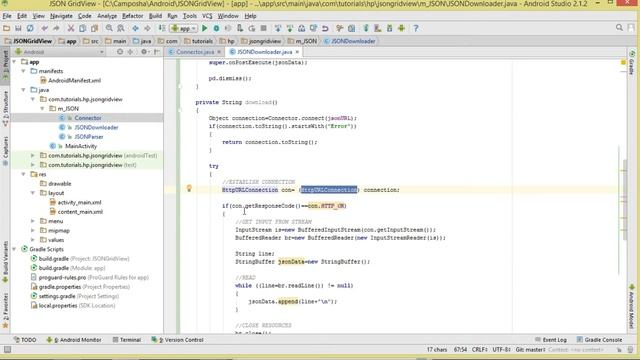The width and height of the screenshot is (640, 360).
Task: Select build.gradle (Module: app)
Action: 72,268
